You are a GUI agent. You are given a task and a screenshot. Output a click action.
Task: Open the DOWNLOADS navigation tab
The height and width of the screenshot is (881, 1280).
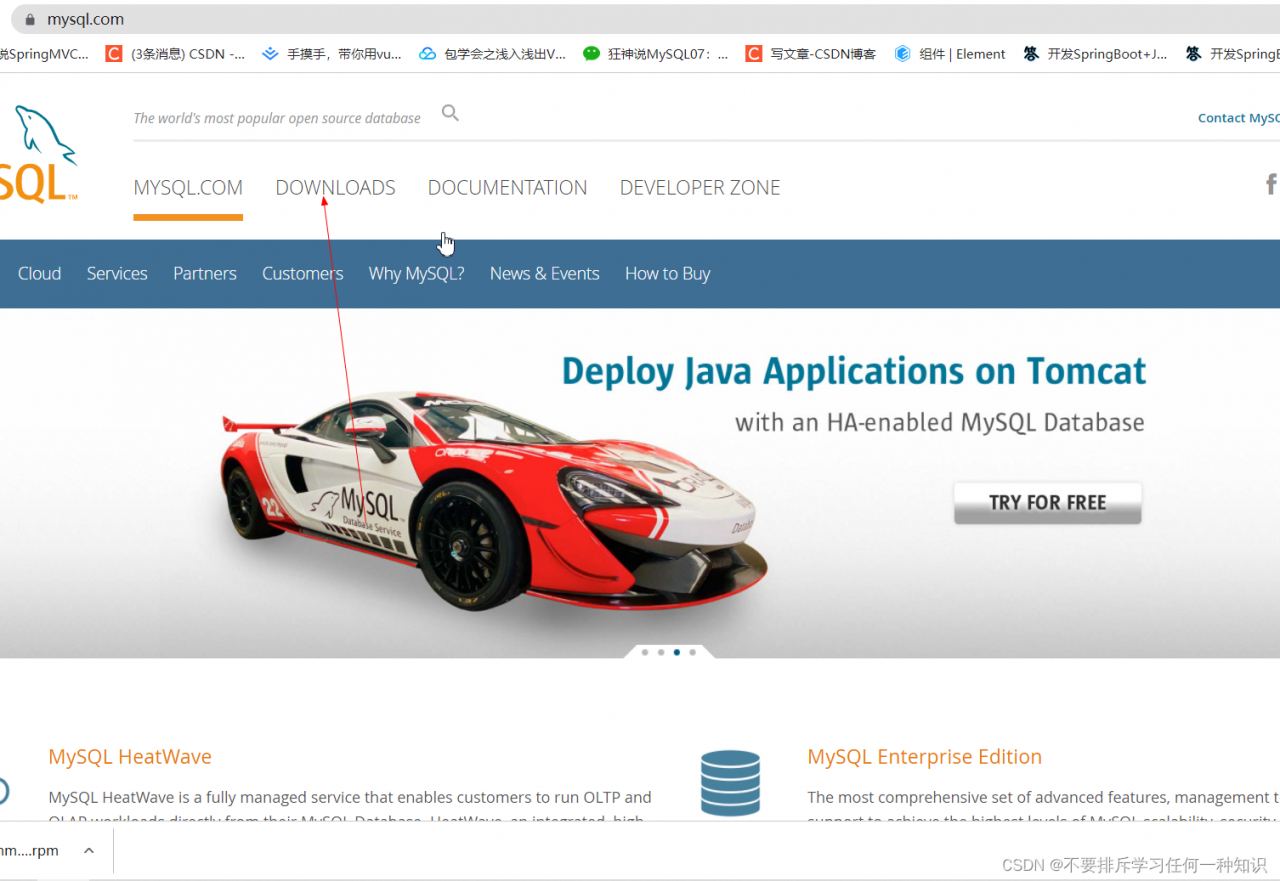[335, 187]
